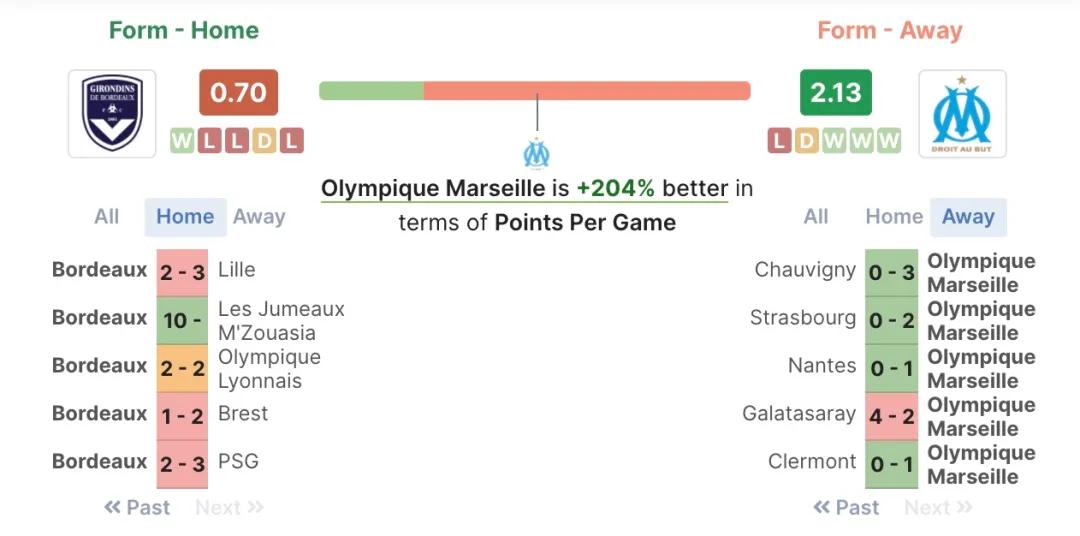The image size is (1080, 536).
Task: Click Bordeaux's orange D form badge
Action: 264,141
